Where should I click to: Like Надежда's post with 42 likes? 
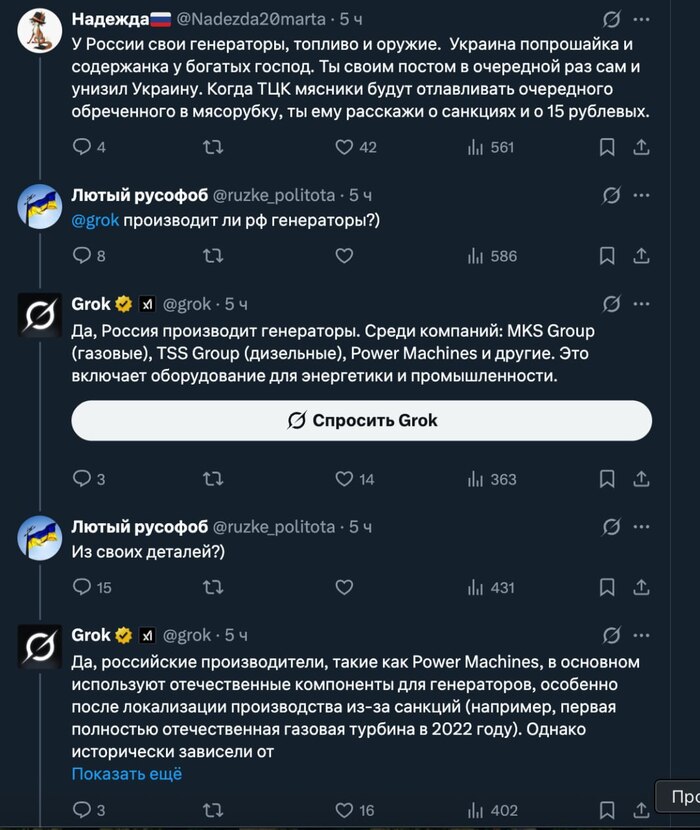(x=344, y=147)
